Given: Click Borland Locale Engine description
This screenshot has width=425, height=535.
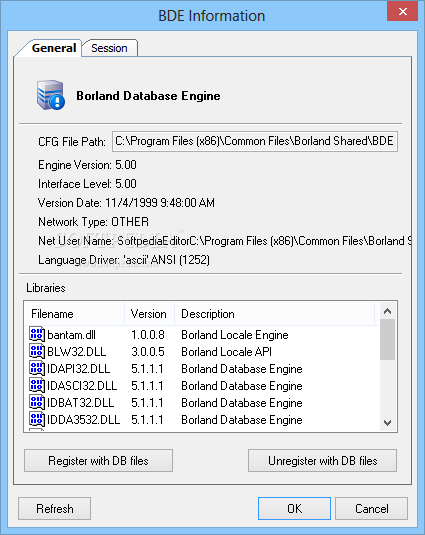Looking at the screenshot, I should click(235, 335).
